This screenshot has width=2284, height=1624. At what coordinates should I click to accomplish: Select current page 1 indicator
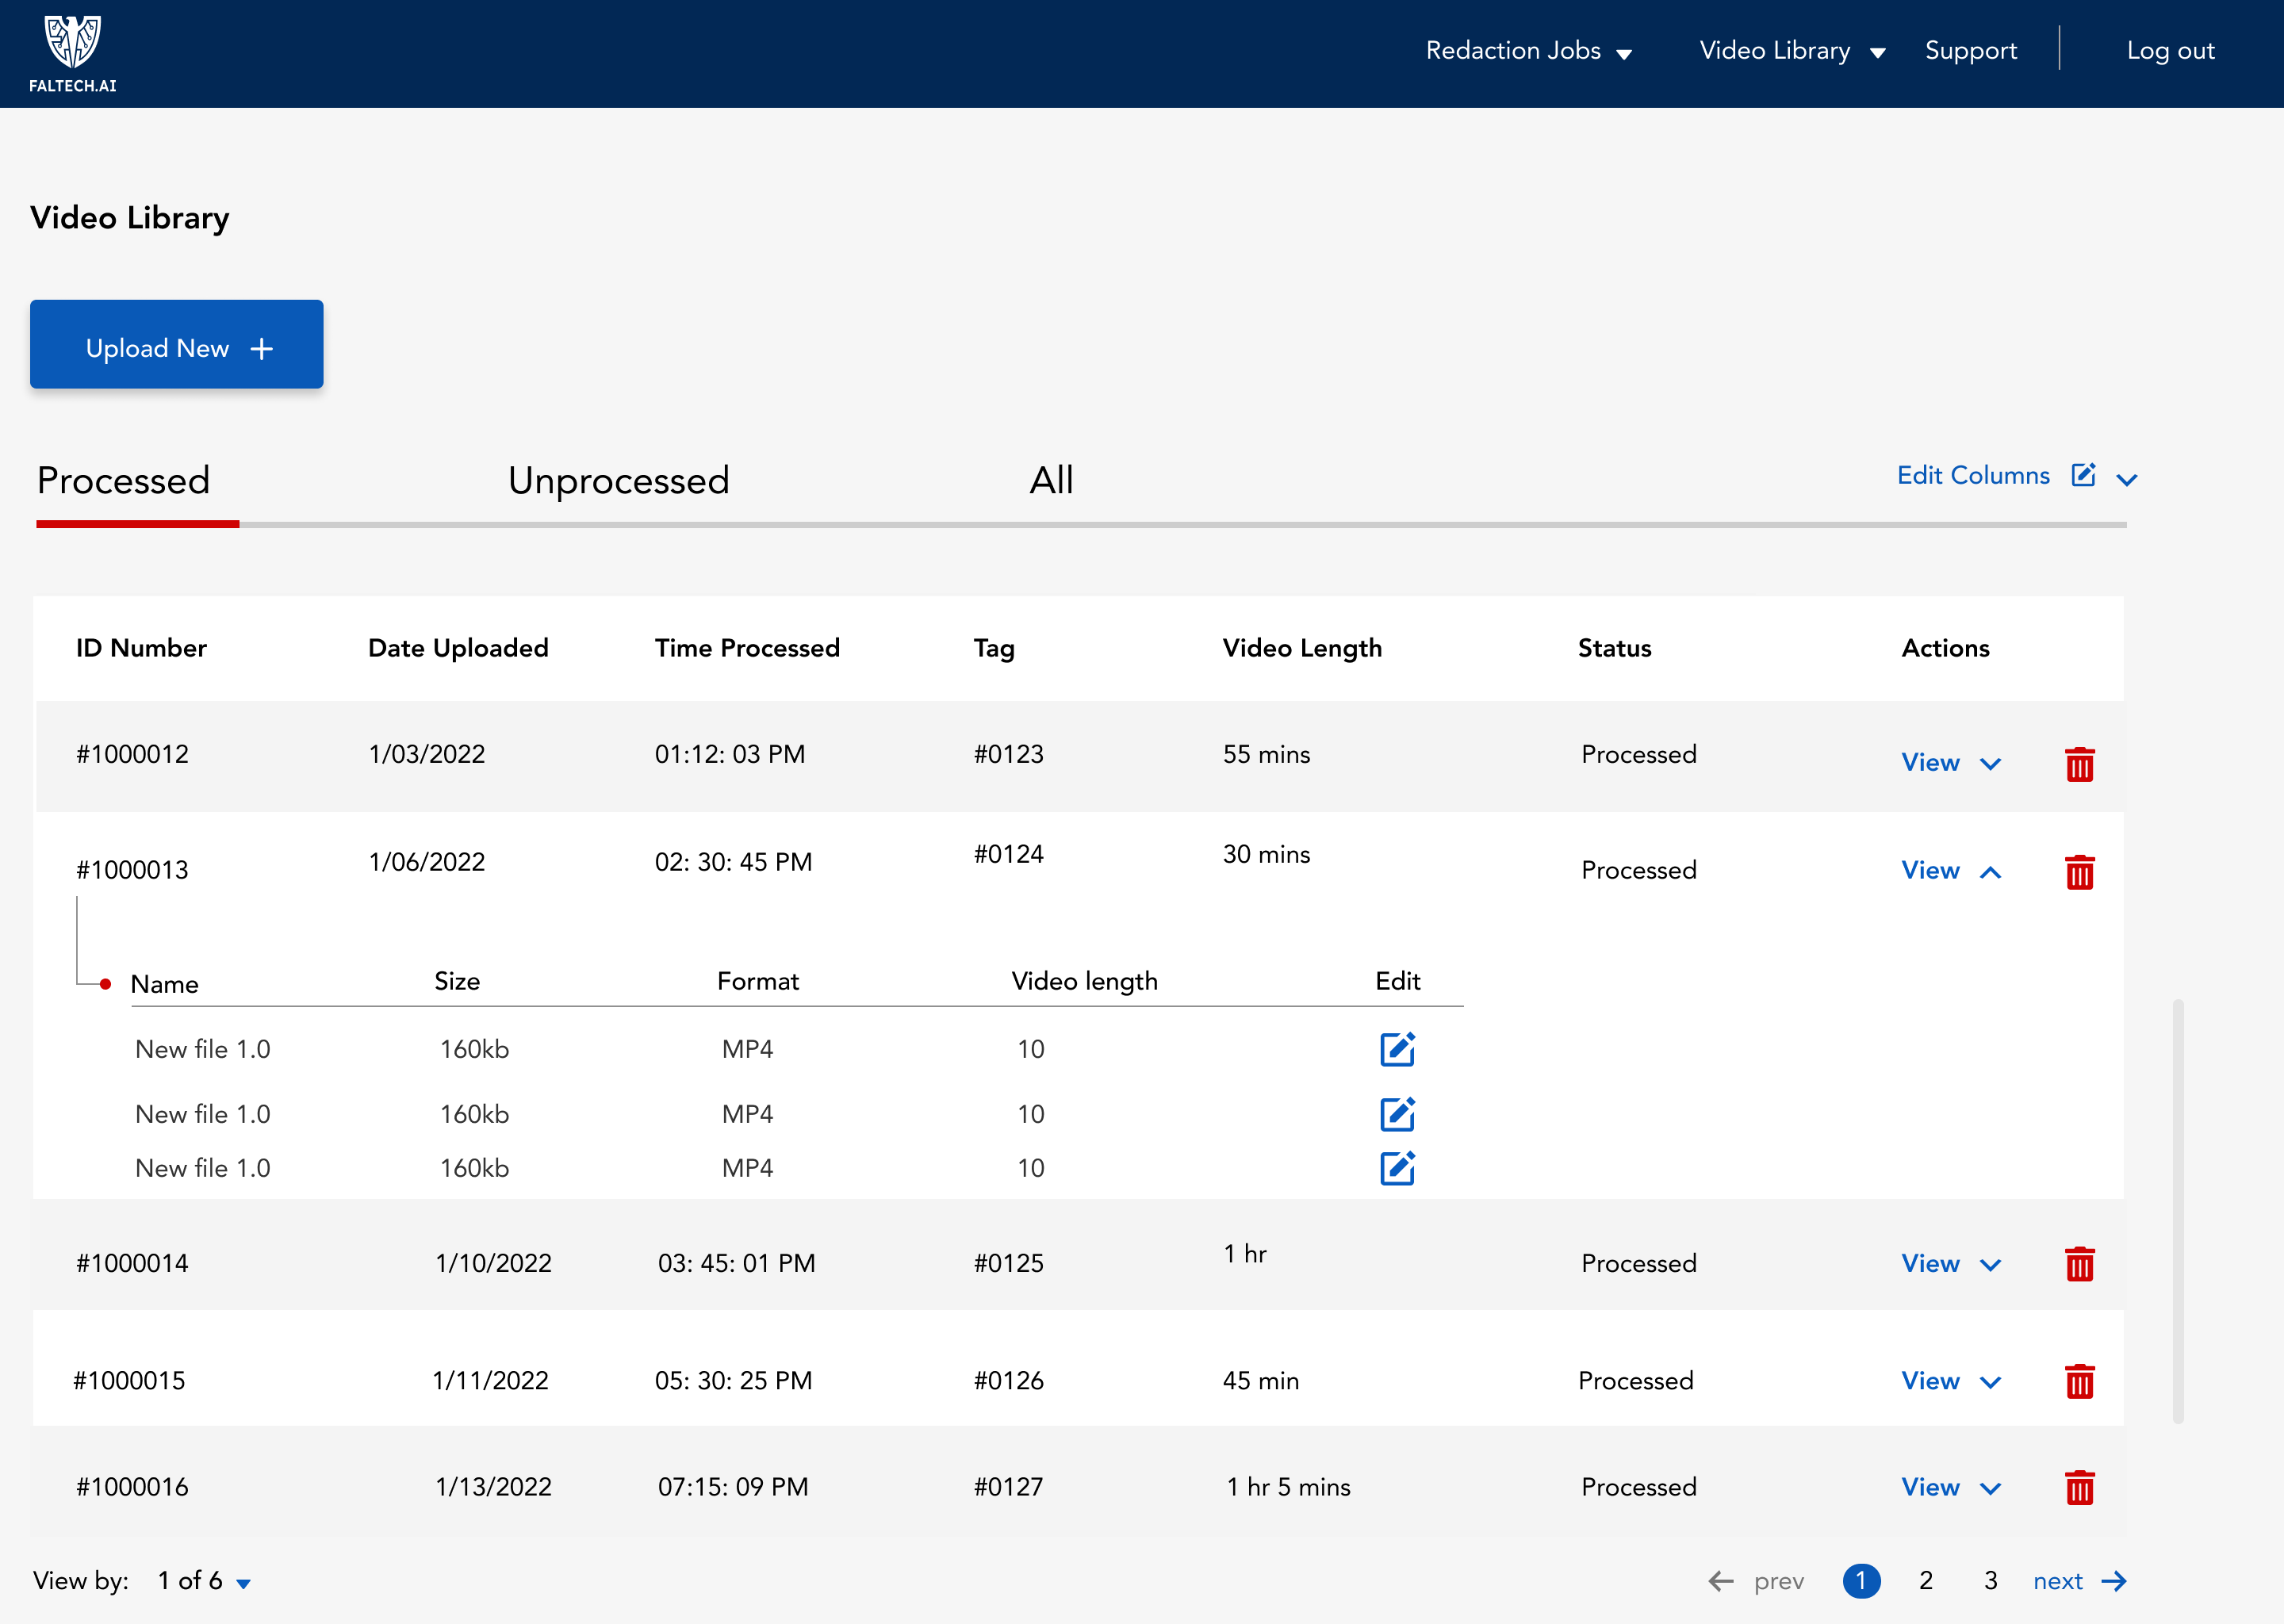click(x=1860, y=1581)
